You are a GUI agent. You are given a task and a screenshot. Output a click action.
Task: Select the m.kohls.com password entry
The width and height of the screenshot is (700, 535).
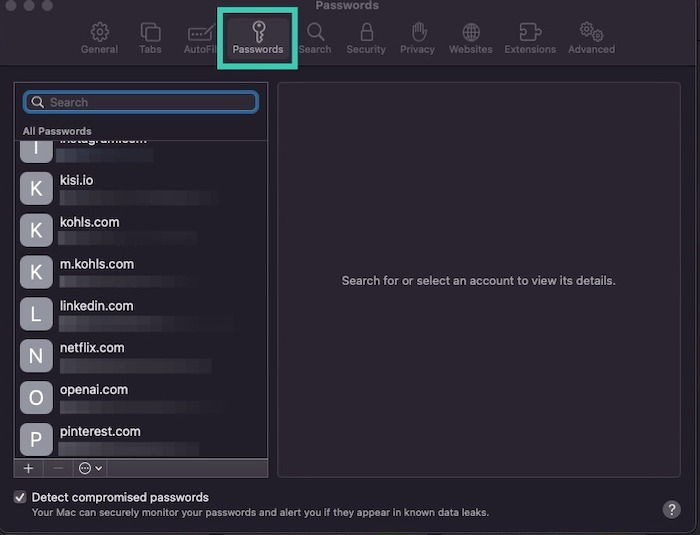141,272
